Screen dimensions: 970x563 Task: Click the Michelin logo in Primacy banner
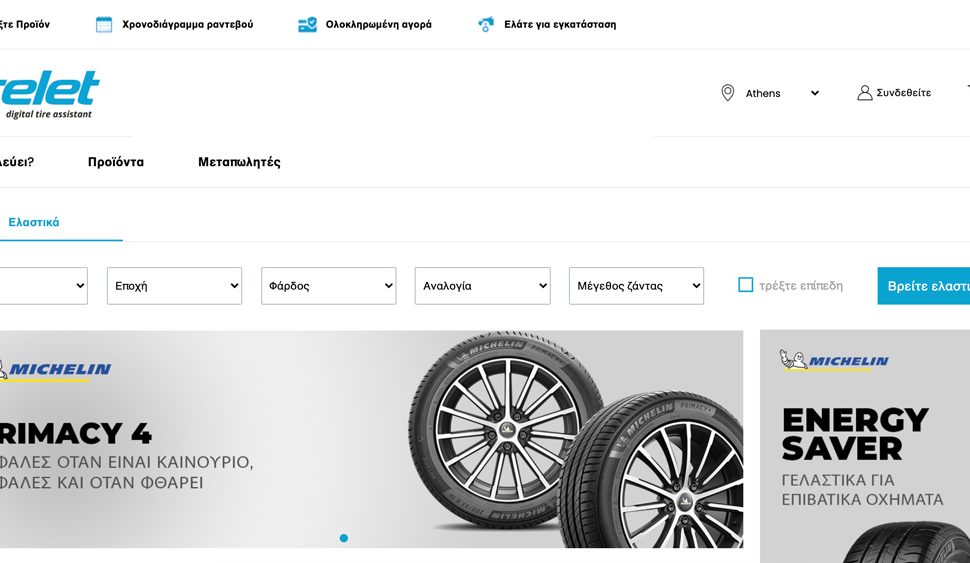coord(56,369)
